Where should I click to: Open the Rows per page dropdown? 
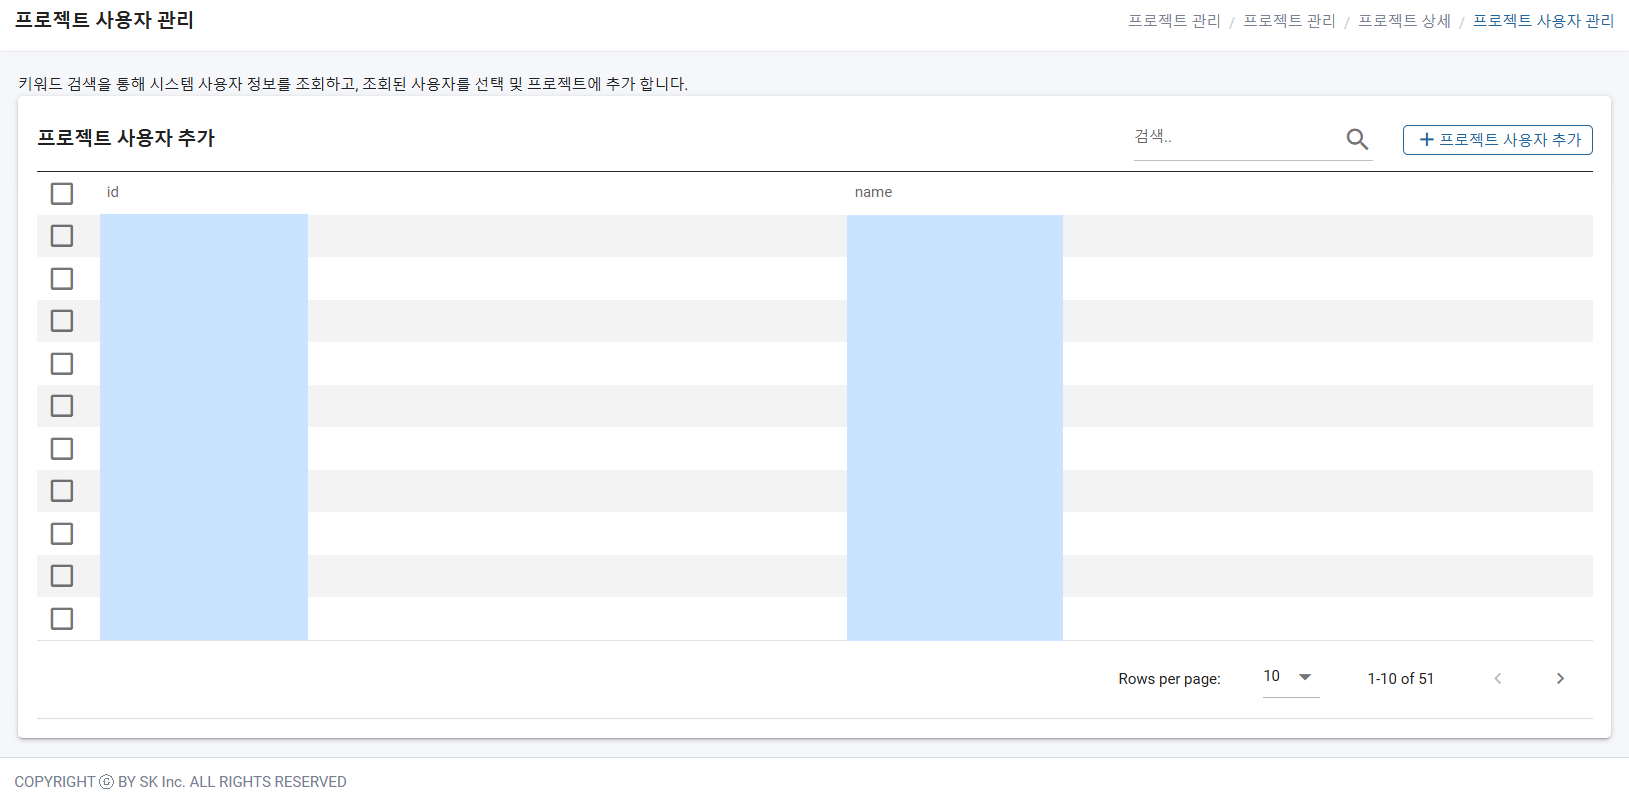[1290, 677]
